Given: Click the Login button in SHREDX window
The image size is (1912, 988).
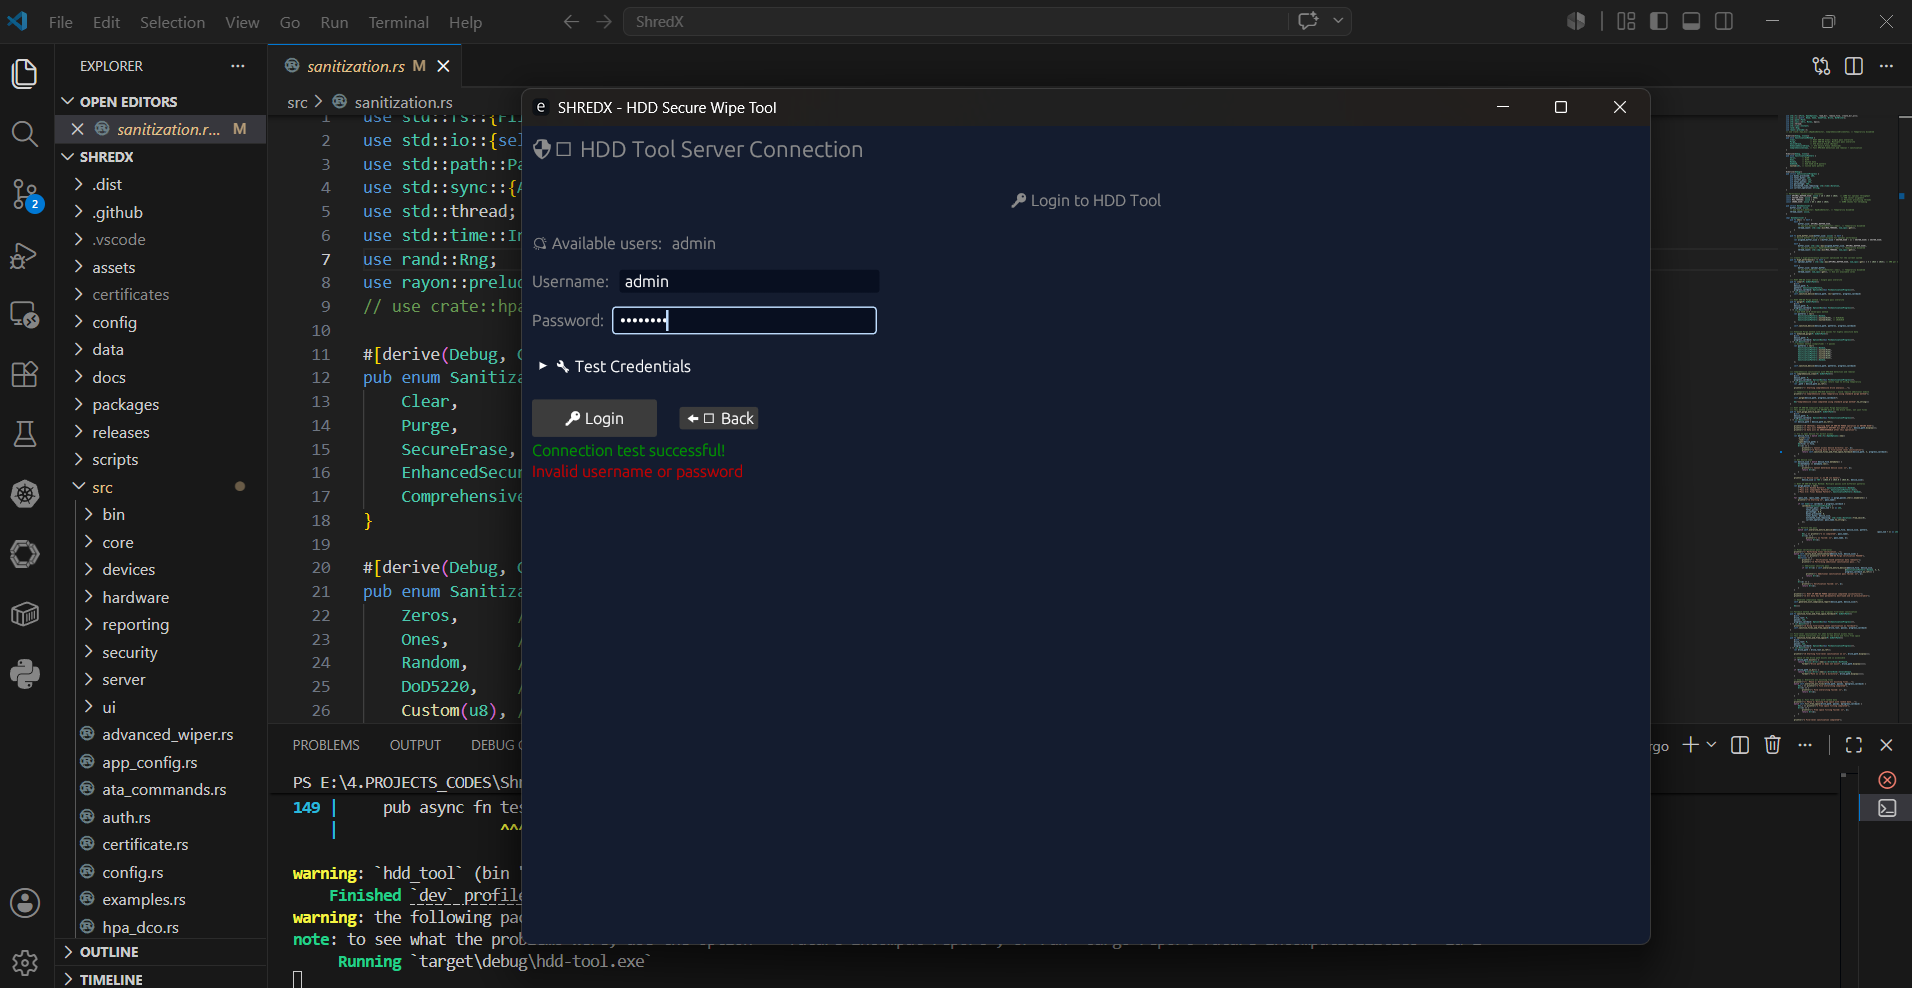Looking at the screenshot, I should click(x=594, y=418).
